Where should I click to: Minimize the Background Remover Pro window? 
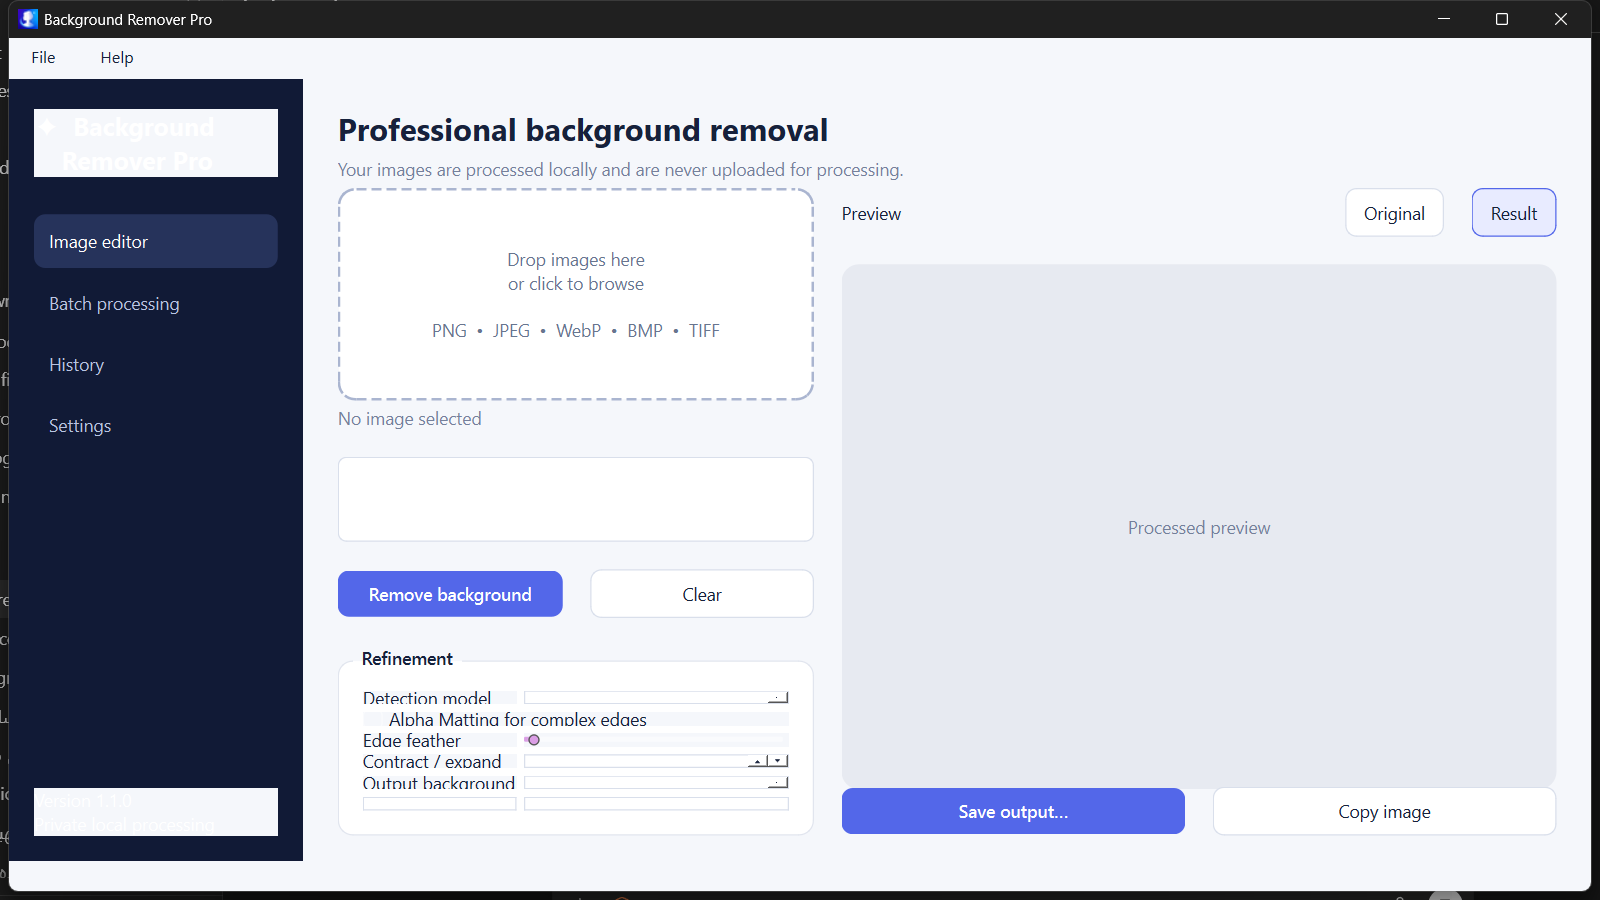pyautogui.click(x=1444, y=19)
